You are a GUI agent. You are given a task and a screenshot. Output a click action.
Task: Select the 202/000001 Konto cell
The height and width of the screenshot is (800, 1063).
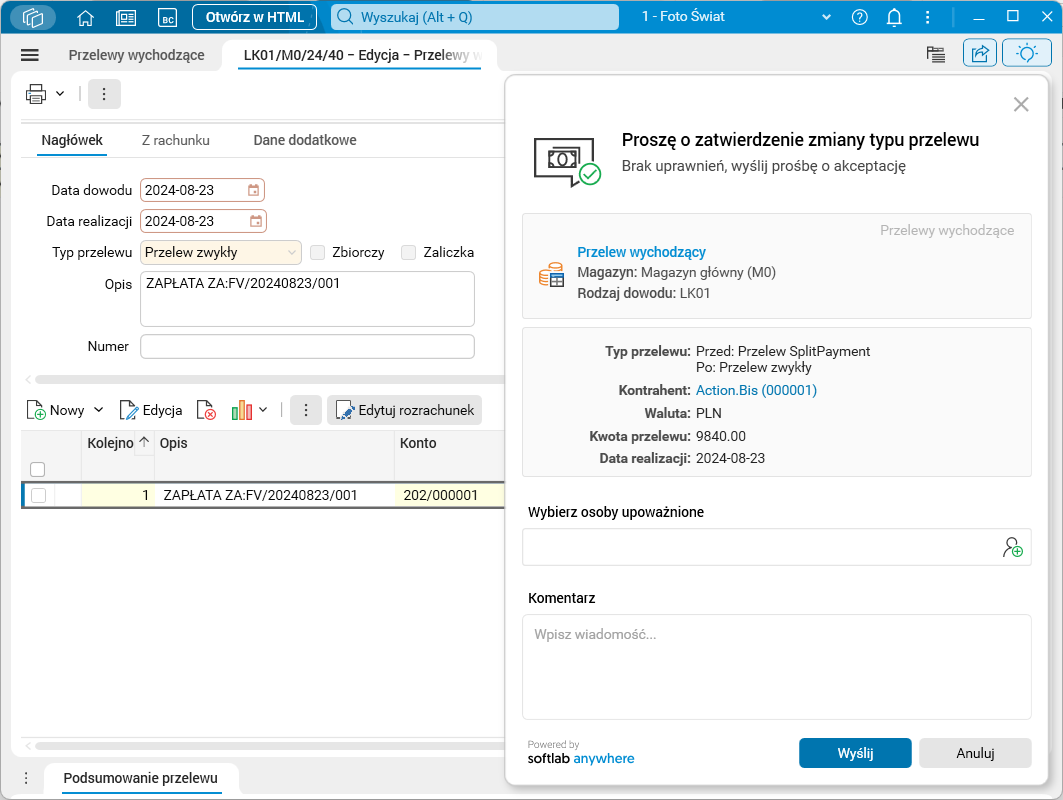coord(449,495)
